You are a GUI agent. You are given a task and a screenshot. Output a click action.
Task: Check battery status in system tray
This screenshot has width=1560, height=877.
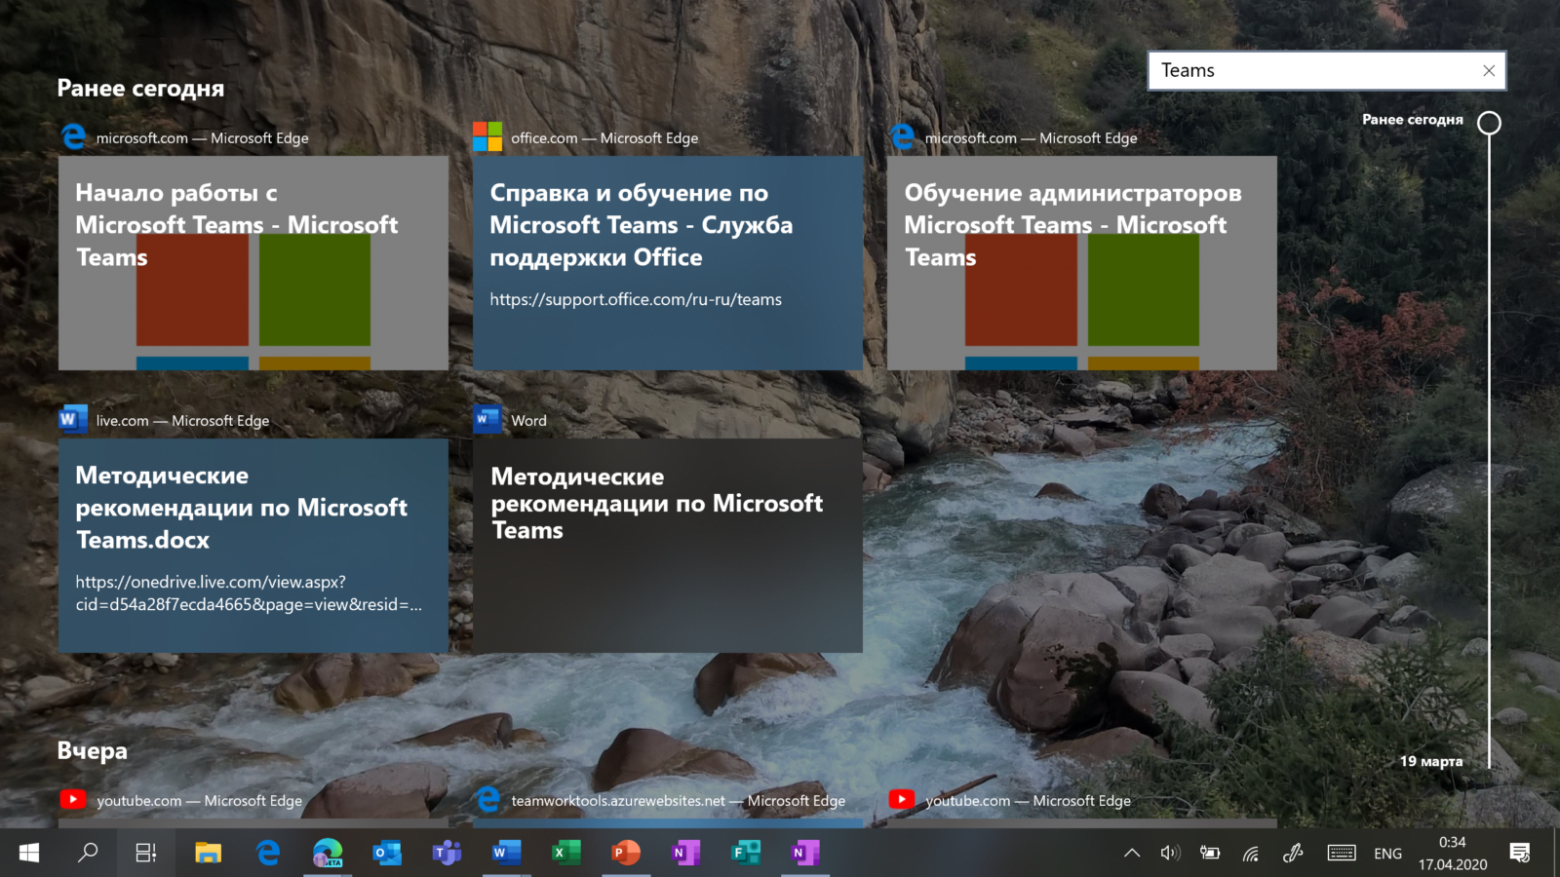(1210, 853)
